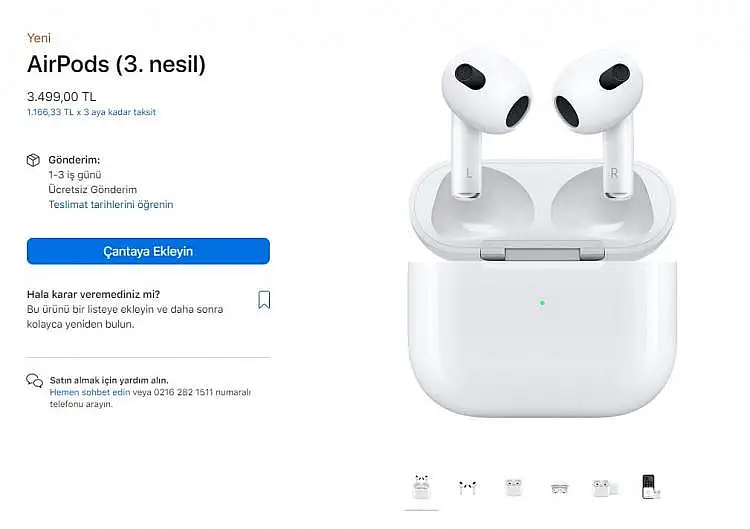The height and width of the screenshot is (529, 750).
Task: Click the shipping box icon beside Gönderim
Action: (x=33, y=160)
